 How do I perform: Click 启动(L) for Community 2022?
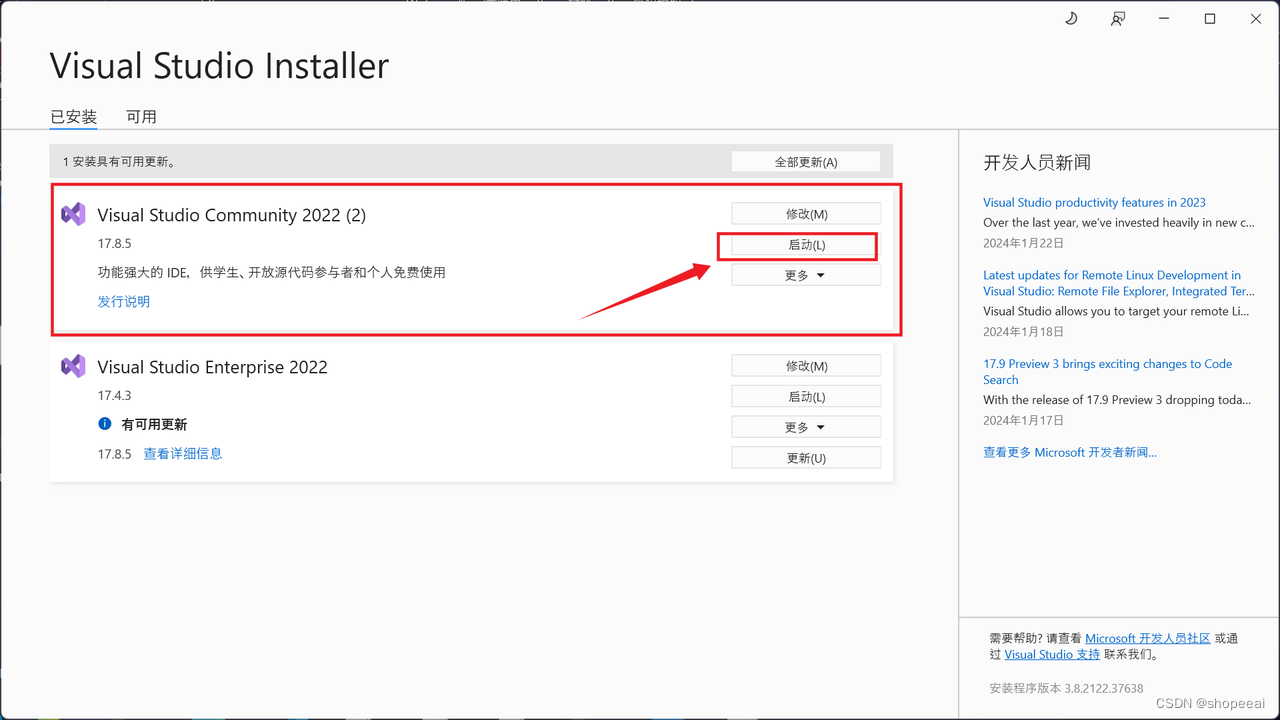(806, 245)
